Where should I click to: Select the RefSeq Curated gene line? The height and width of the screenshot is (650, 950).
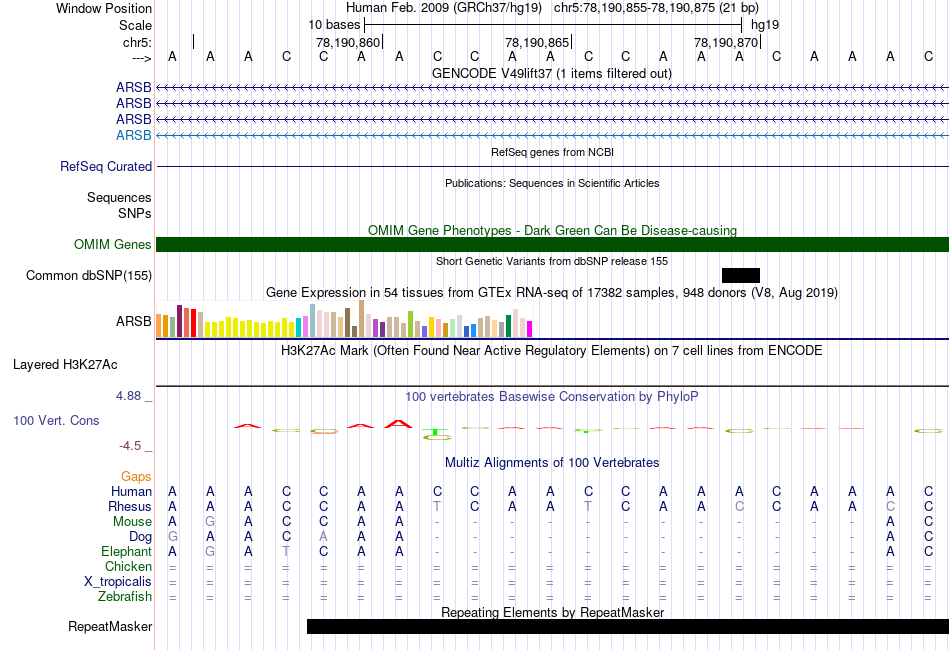pos(553,166)
